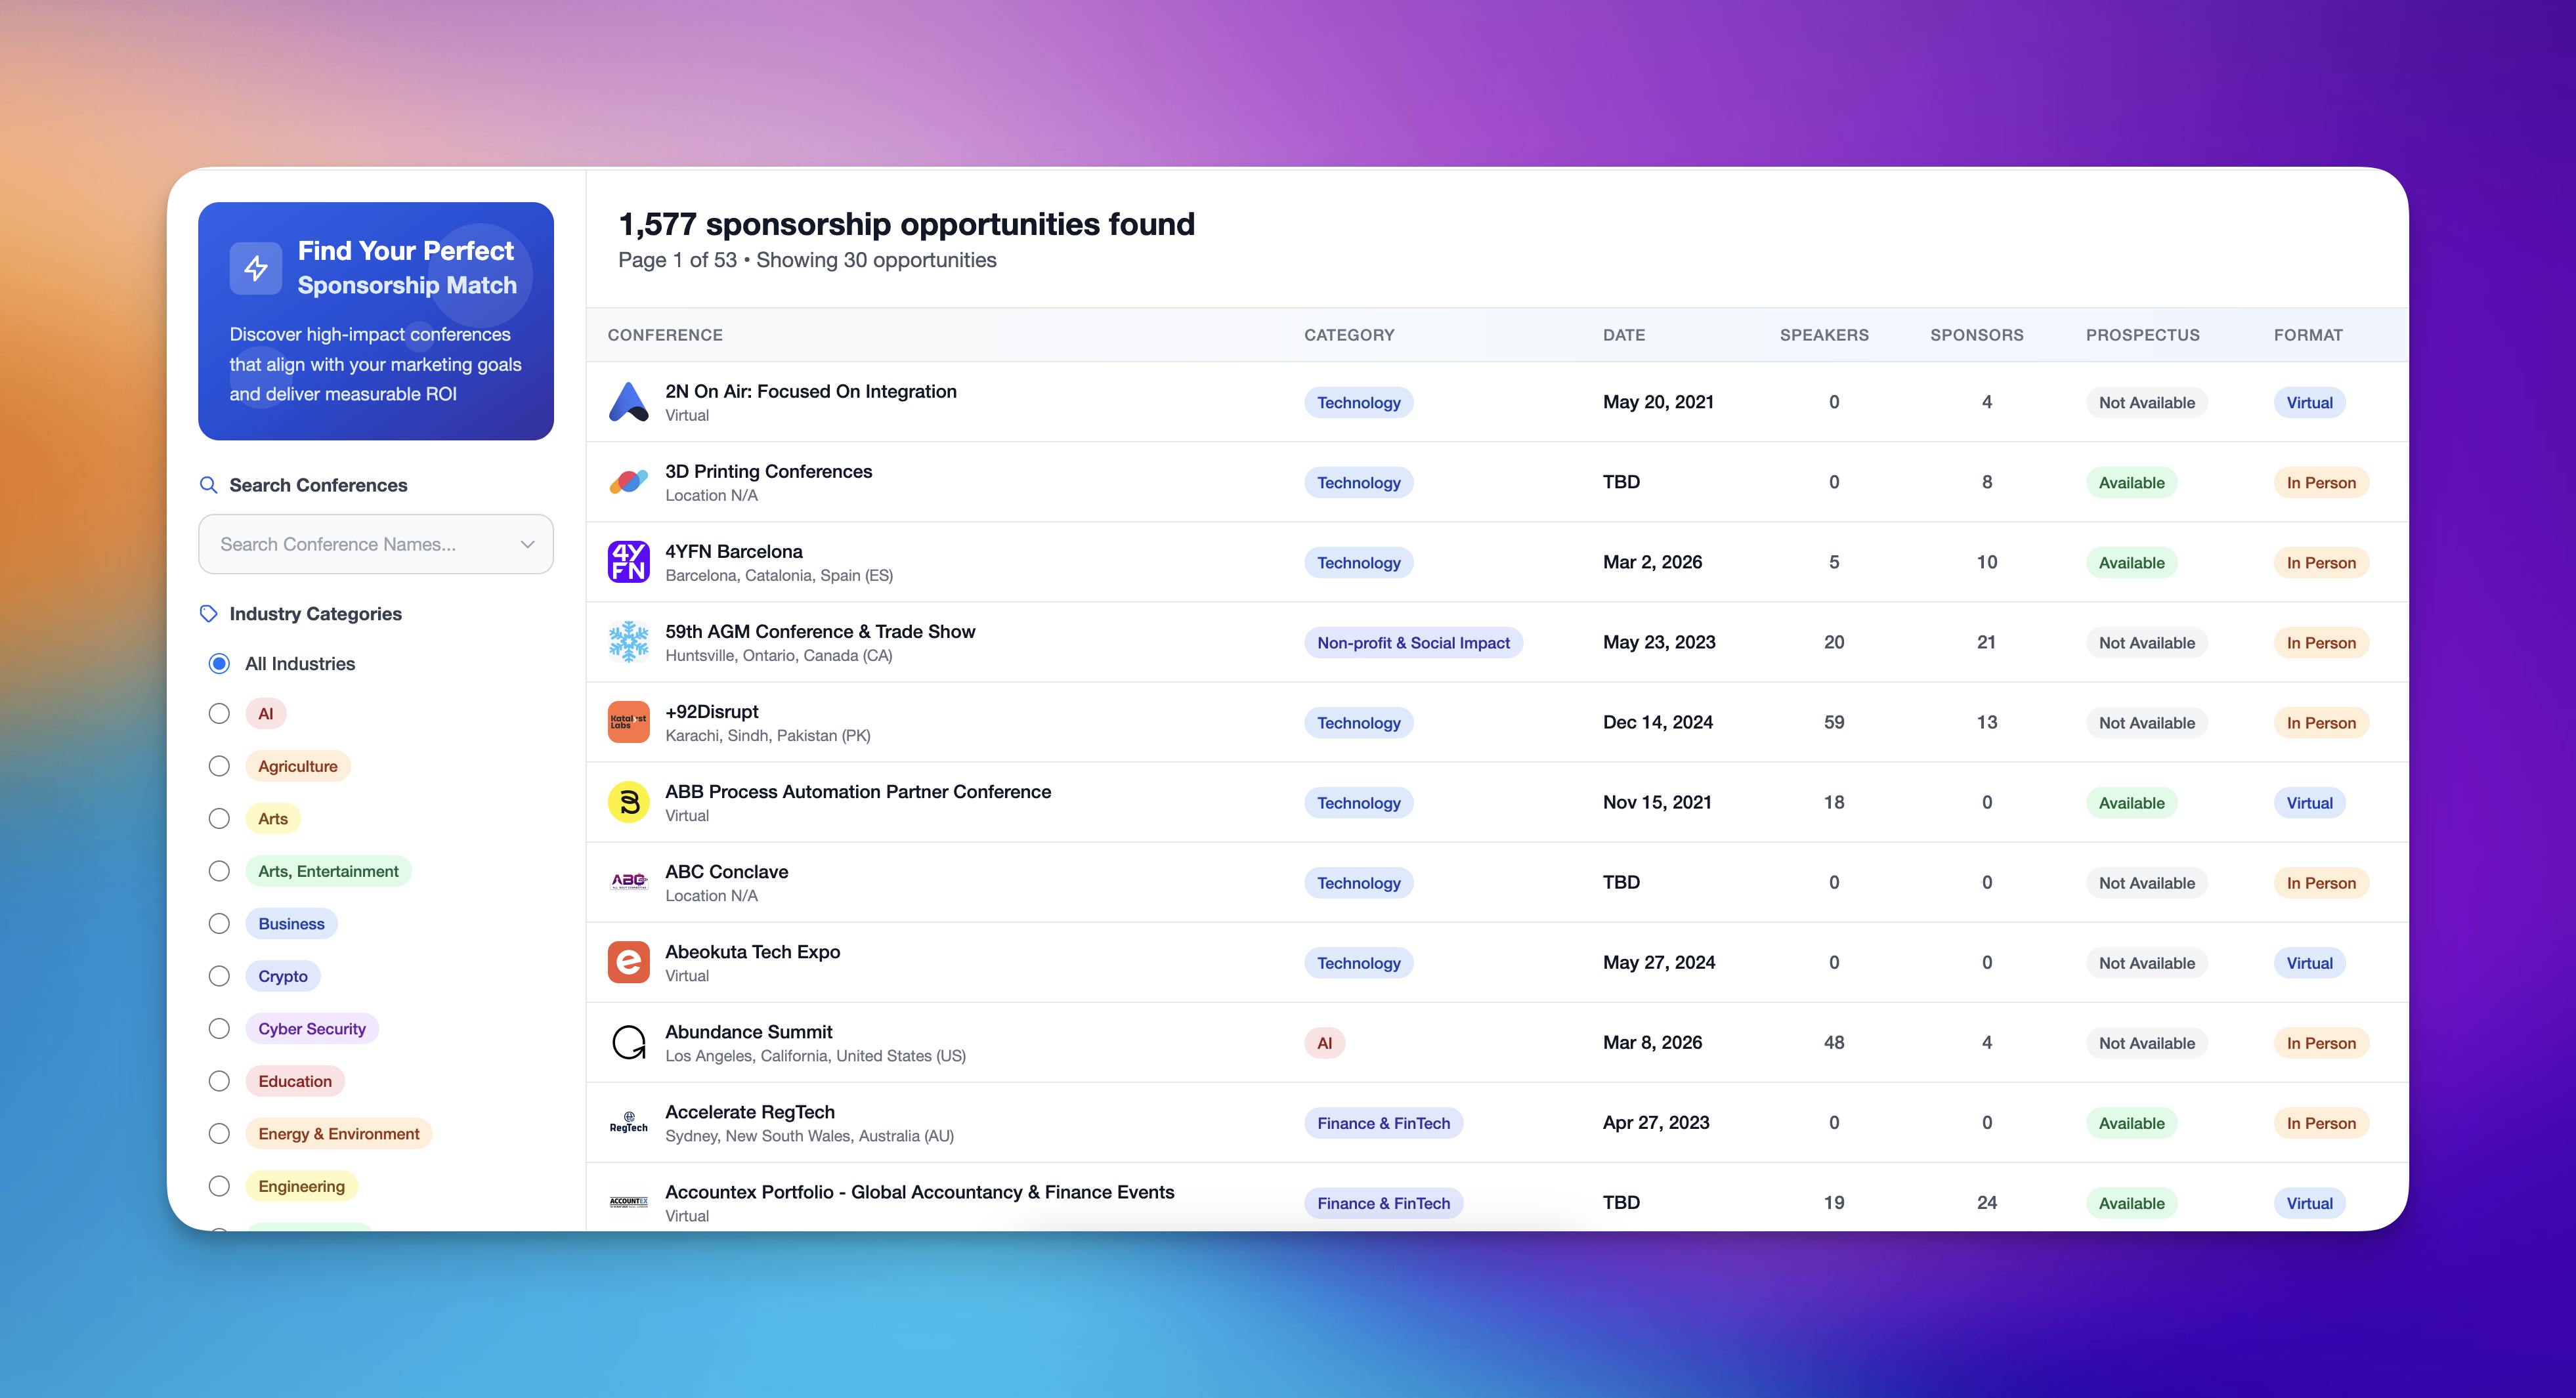Image resolution: width=2576 pixels, height=1398 pixels.
Task: Click the Abundance Summit circular logo
Action: (x=628, y=1042)
